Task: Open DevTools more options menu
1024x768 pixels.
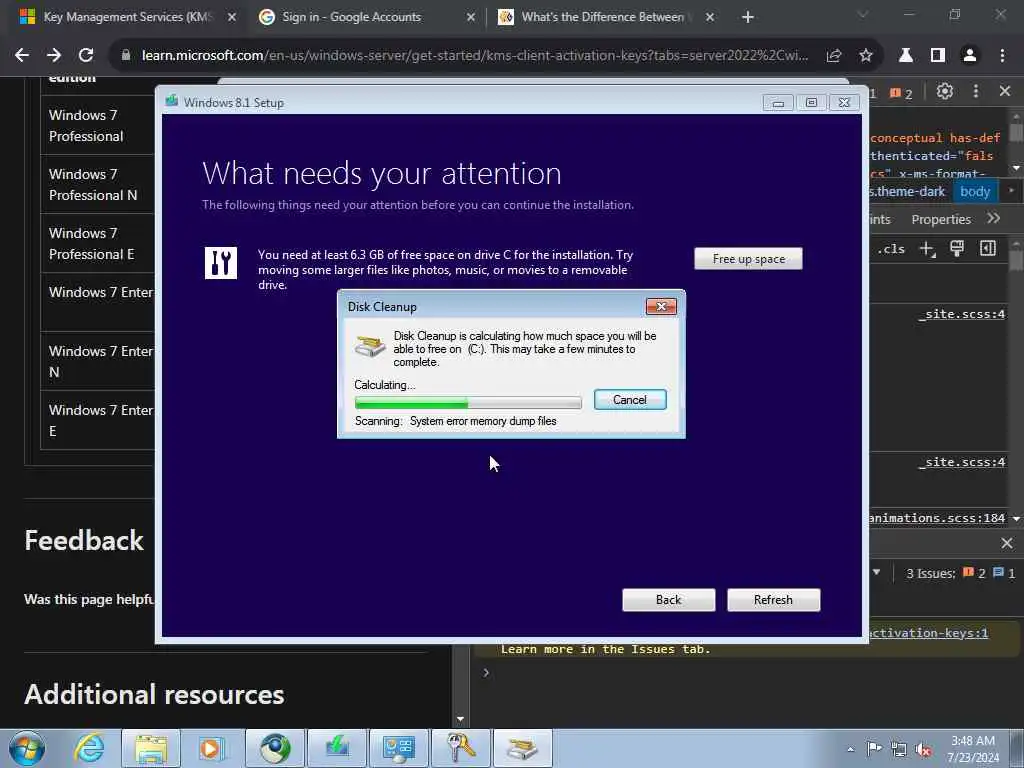Action: [976, 91]
